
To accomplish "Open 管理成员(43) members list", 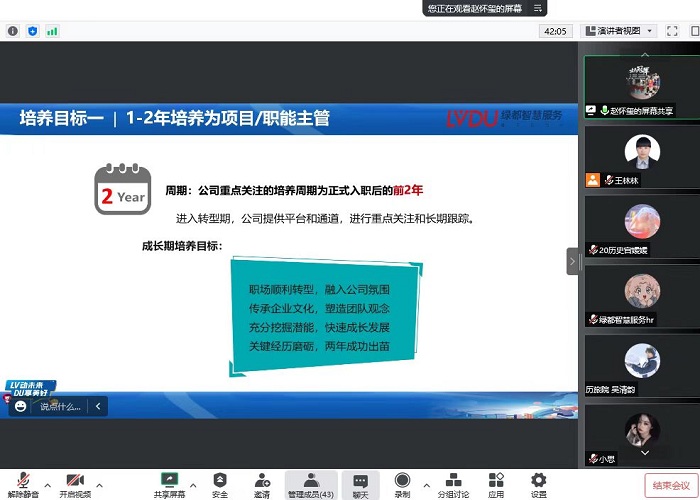I will coord(311,481).
